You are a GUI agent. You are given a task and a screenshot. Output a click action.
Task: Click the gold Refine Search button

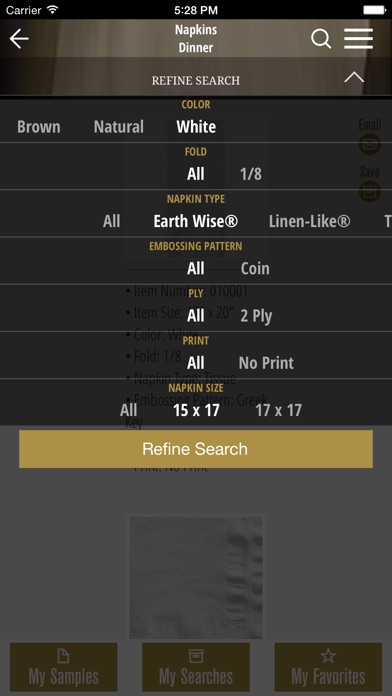(196, 449)
